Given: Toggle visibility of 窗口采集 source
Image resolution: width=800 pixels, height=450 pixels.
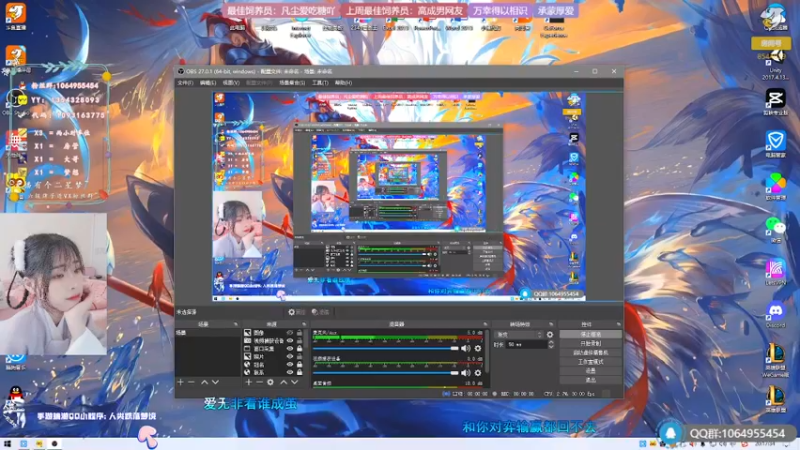Looking at the screenshot, I should [x=290, y=349].
